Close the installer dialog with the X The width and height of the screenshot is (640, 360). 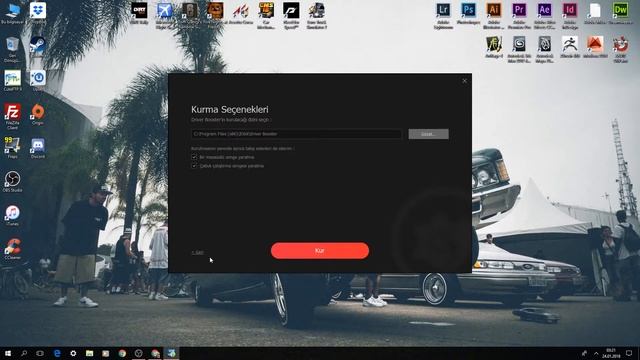[464, 81]
